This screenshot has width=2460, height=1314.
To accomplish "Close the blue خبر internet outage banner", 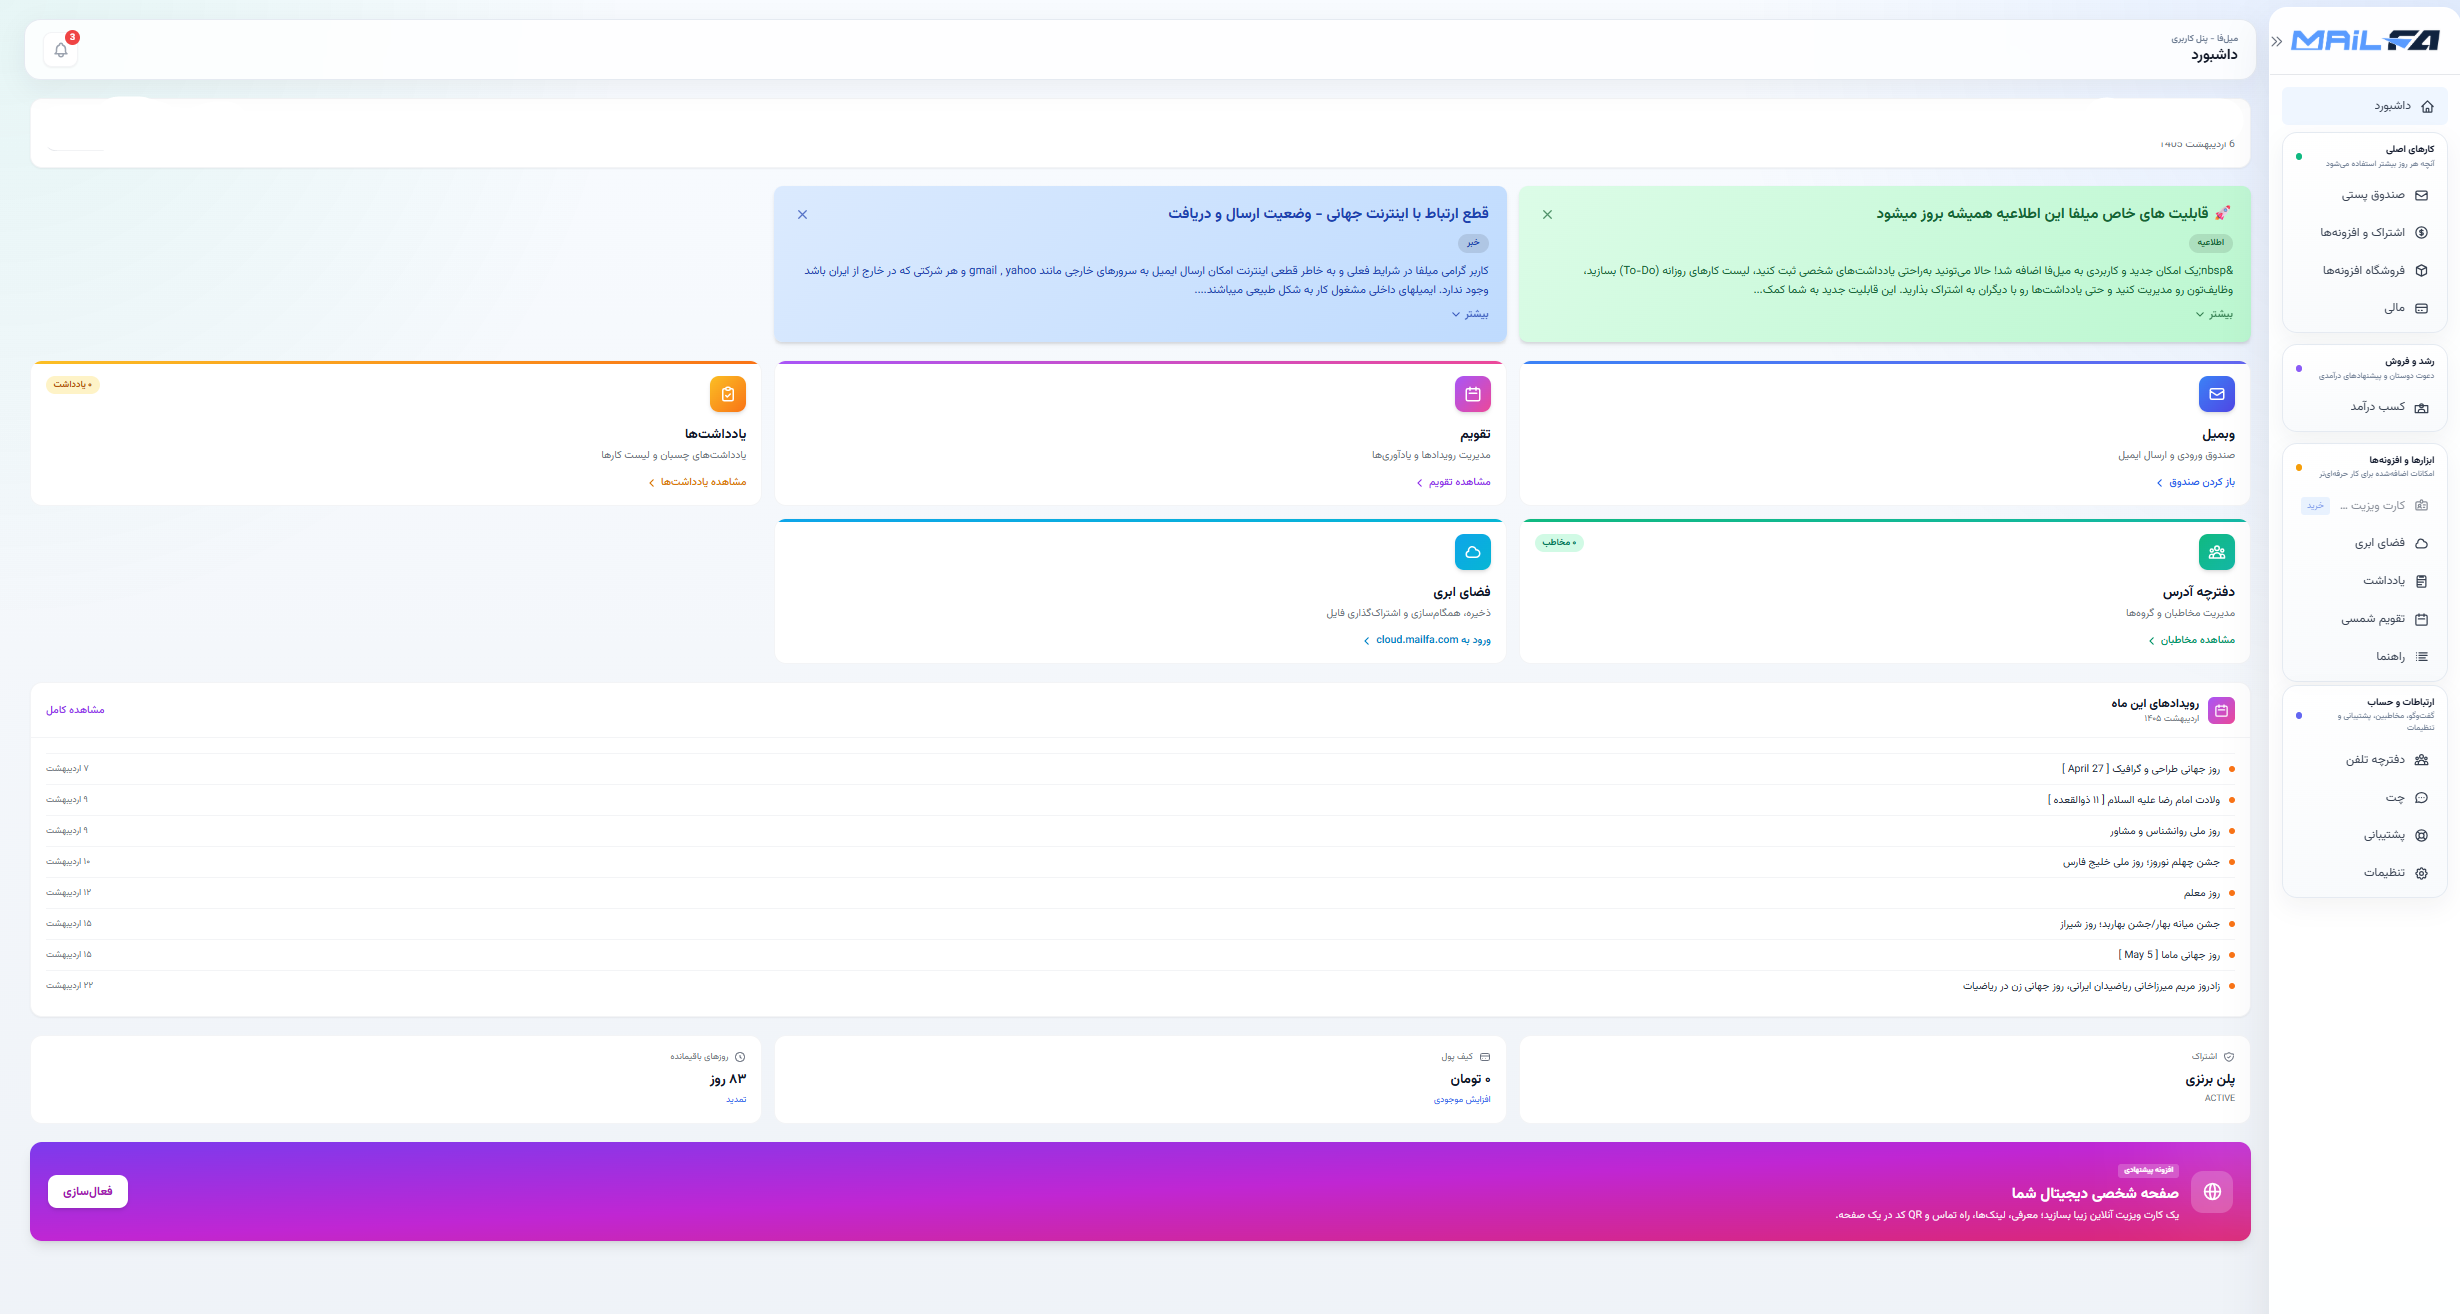I will [x=802, y=215].
